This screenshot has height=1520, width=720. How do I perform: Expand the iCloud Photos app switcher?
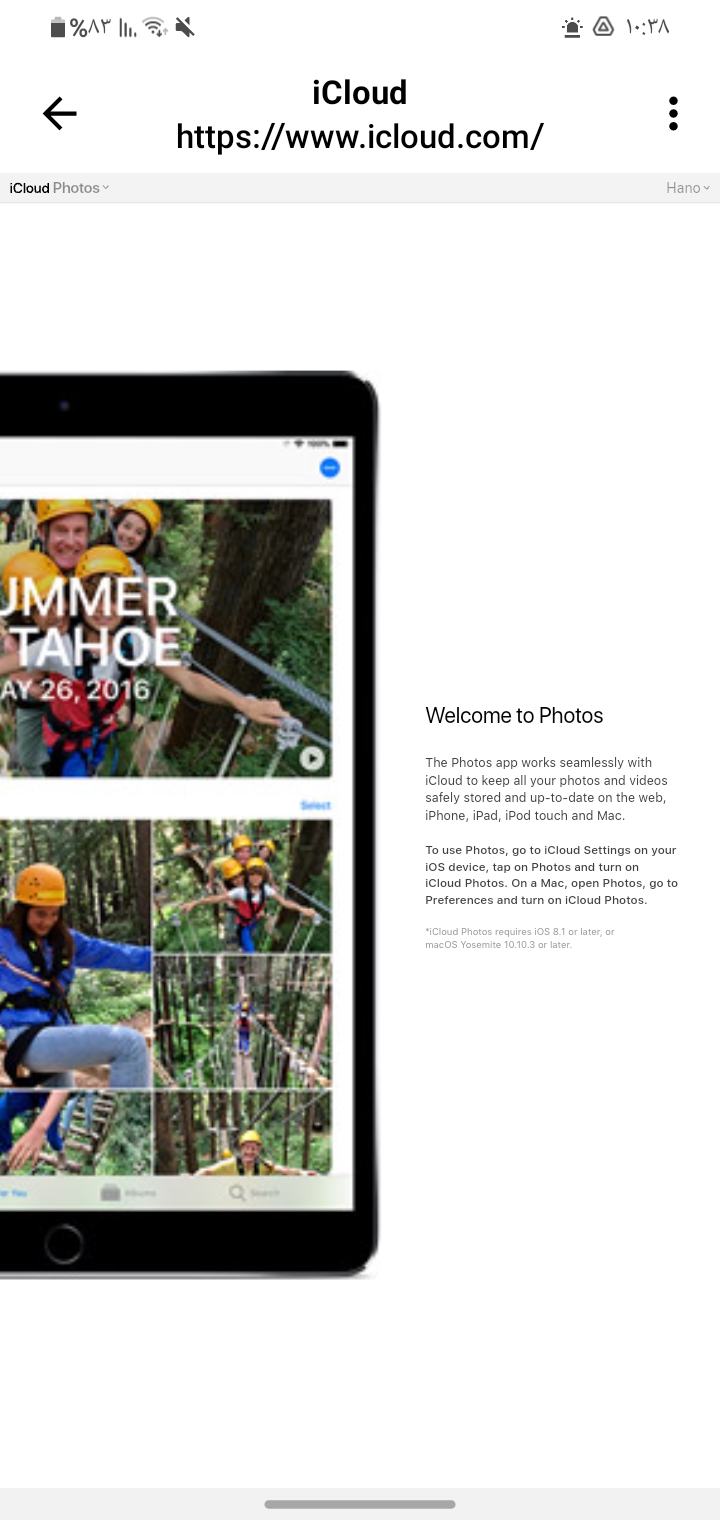point(59,188)
